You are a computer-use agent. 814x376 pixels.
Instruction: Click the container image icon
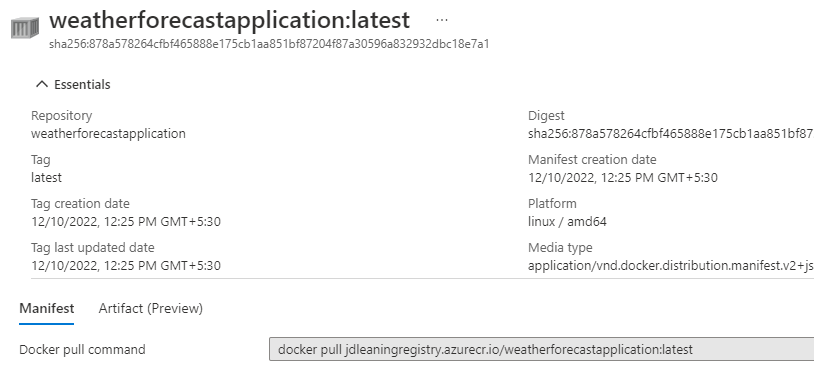point(25,28)
